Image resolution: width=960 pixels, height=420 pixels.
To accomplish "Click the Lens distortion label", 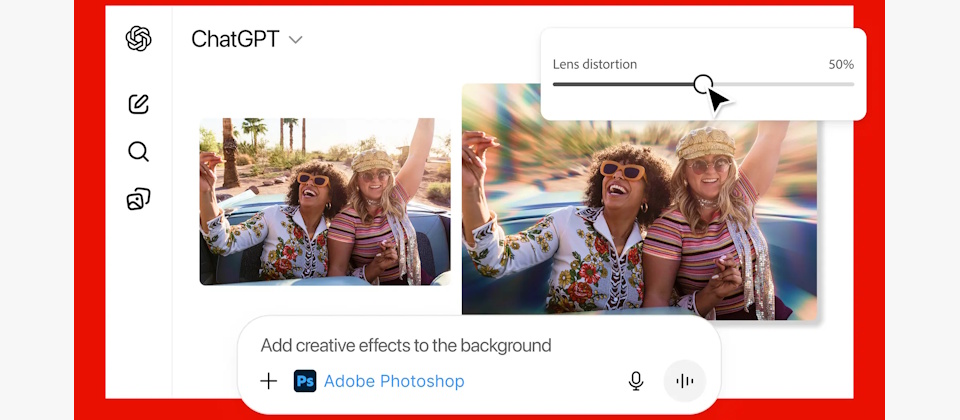I will tap(595, 64).
